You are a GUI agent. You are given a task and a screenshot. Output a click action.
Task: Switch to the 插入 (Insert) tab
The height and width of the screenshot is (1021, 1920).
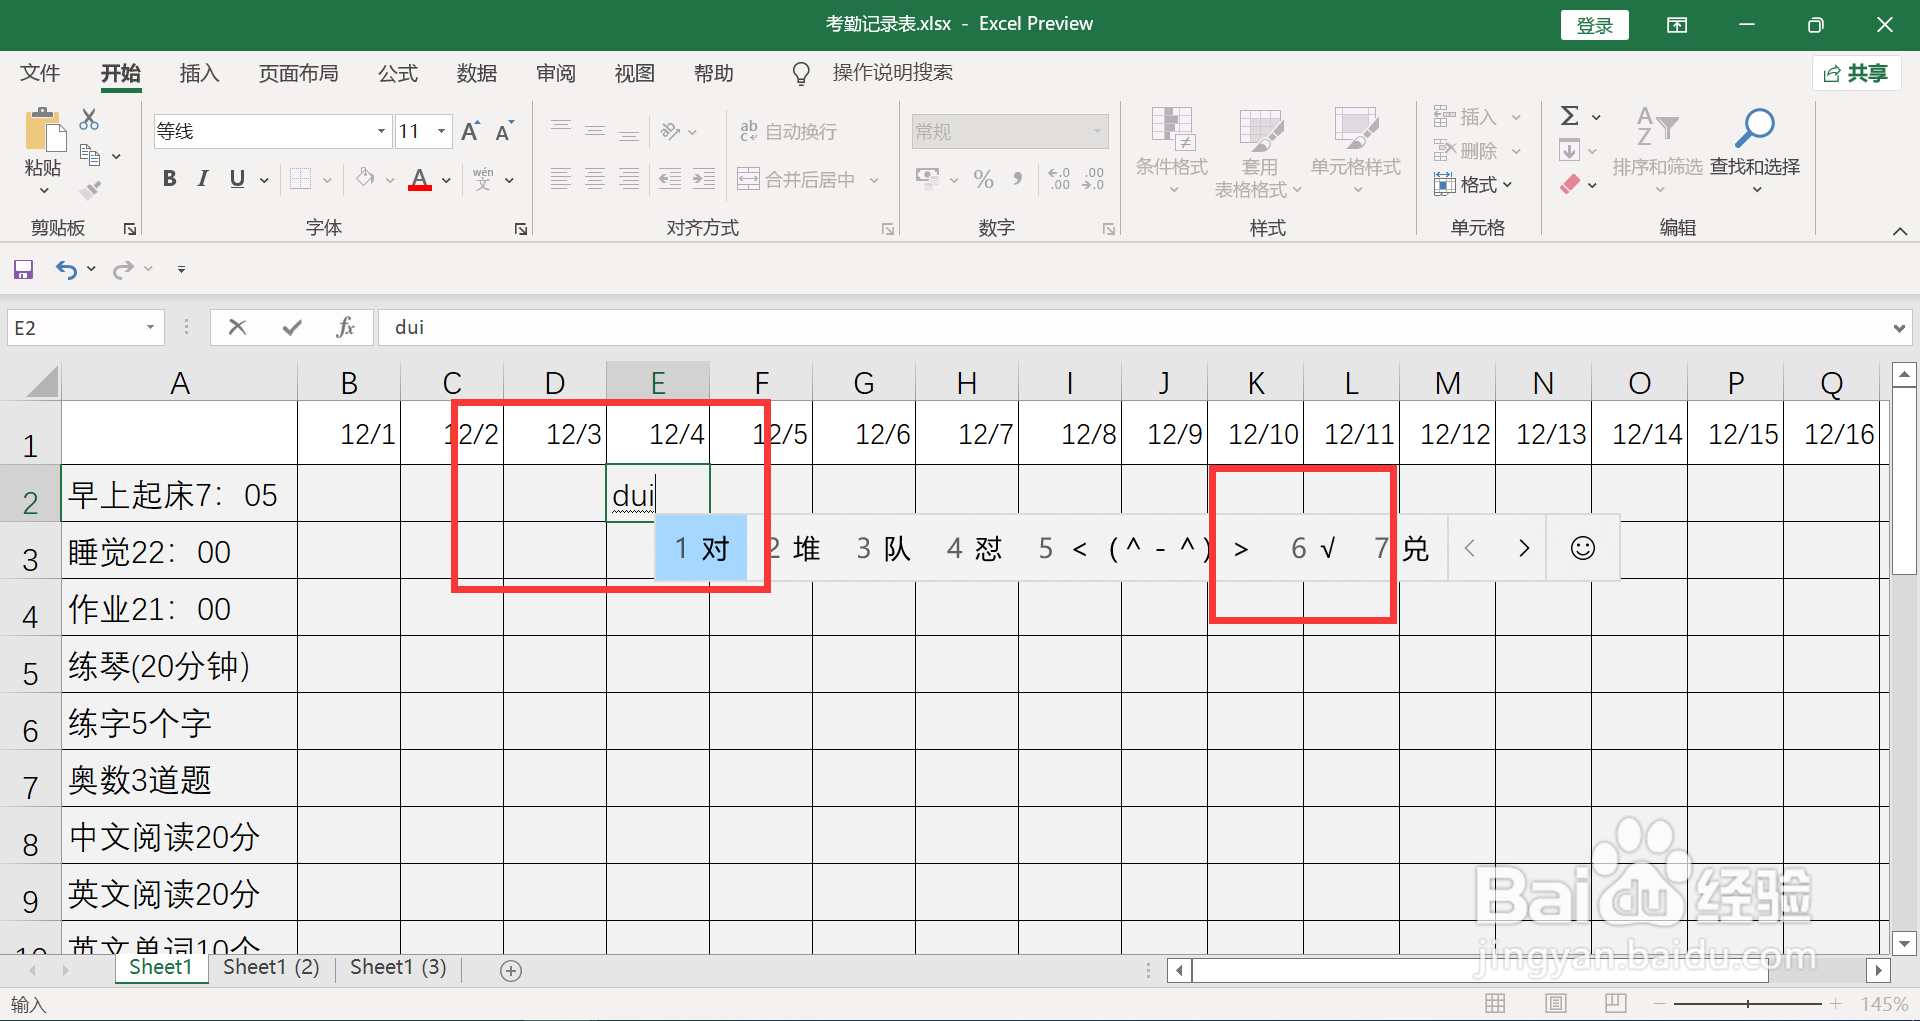(199, 73)
